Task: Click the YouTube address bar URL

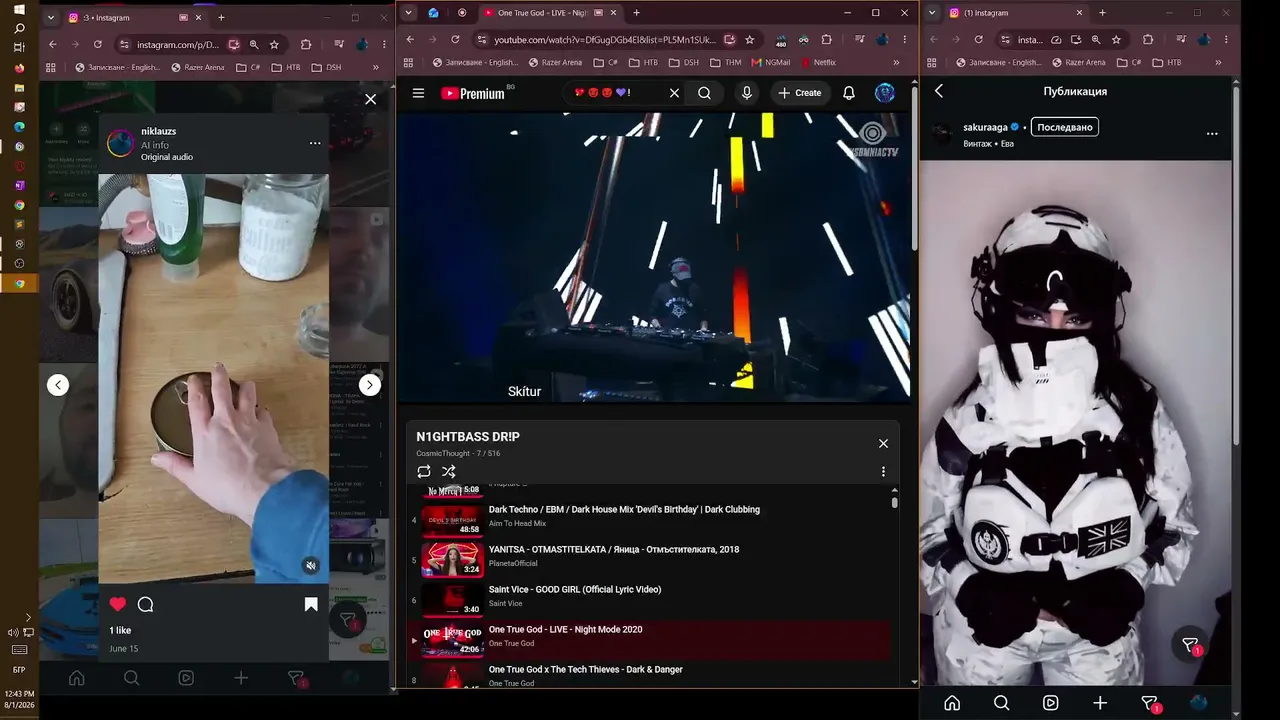Action: coord(605,40)
